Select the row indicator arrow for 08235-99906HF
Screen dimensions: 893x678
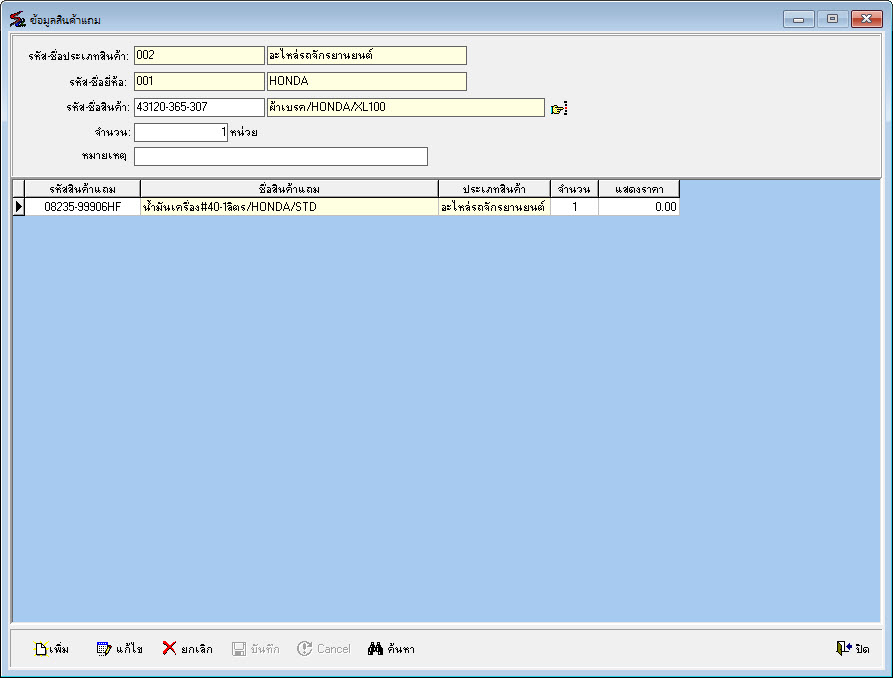click(19, 207)
